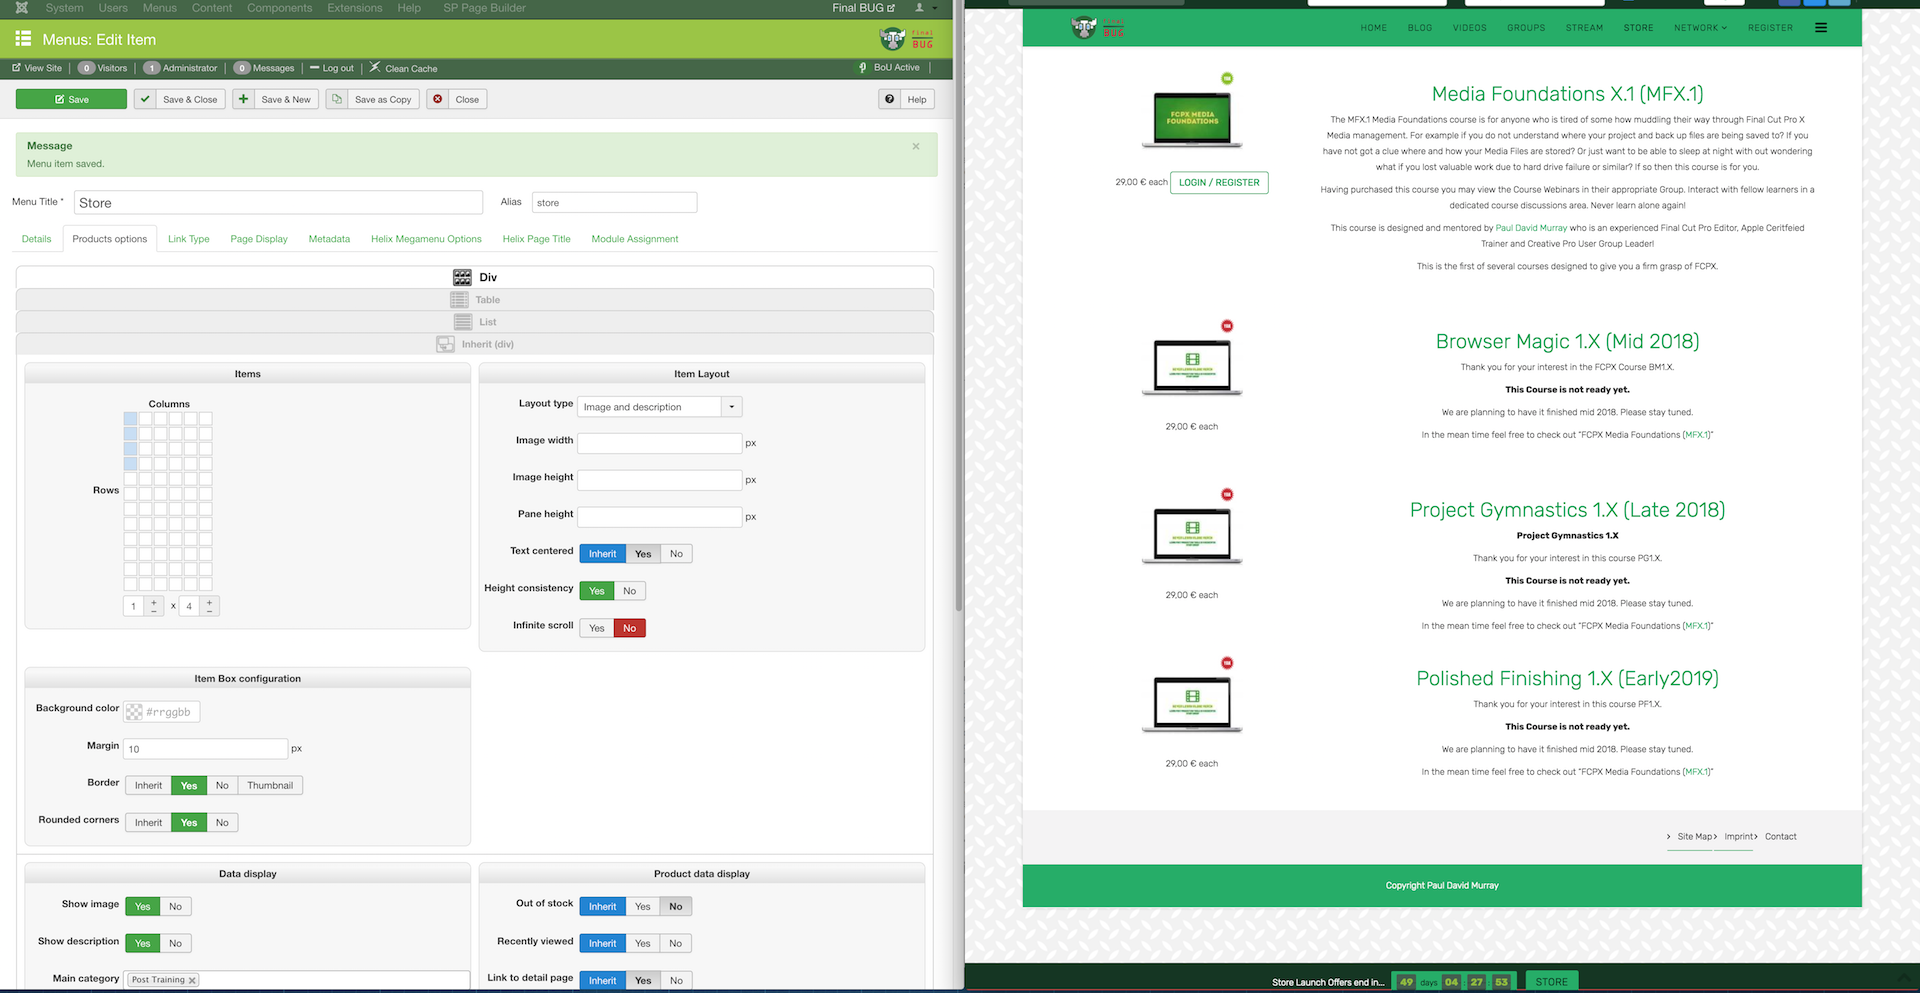
Task: Switch to the Module Assignment tab
Action: pyautogui.click(x=635, y=239)
